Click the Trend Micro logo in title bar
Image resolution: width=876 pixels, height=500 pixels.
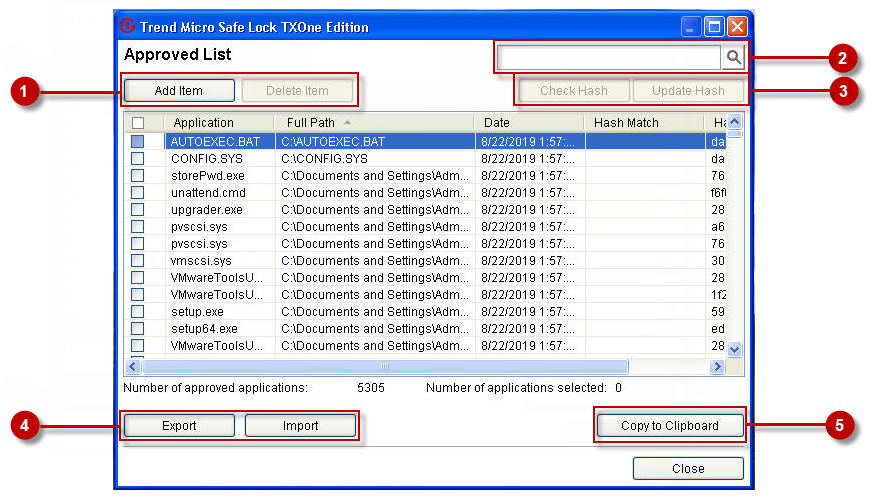coord(128,27)
